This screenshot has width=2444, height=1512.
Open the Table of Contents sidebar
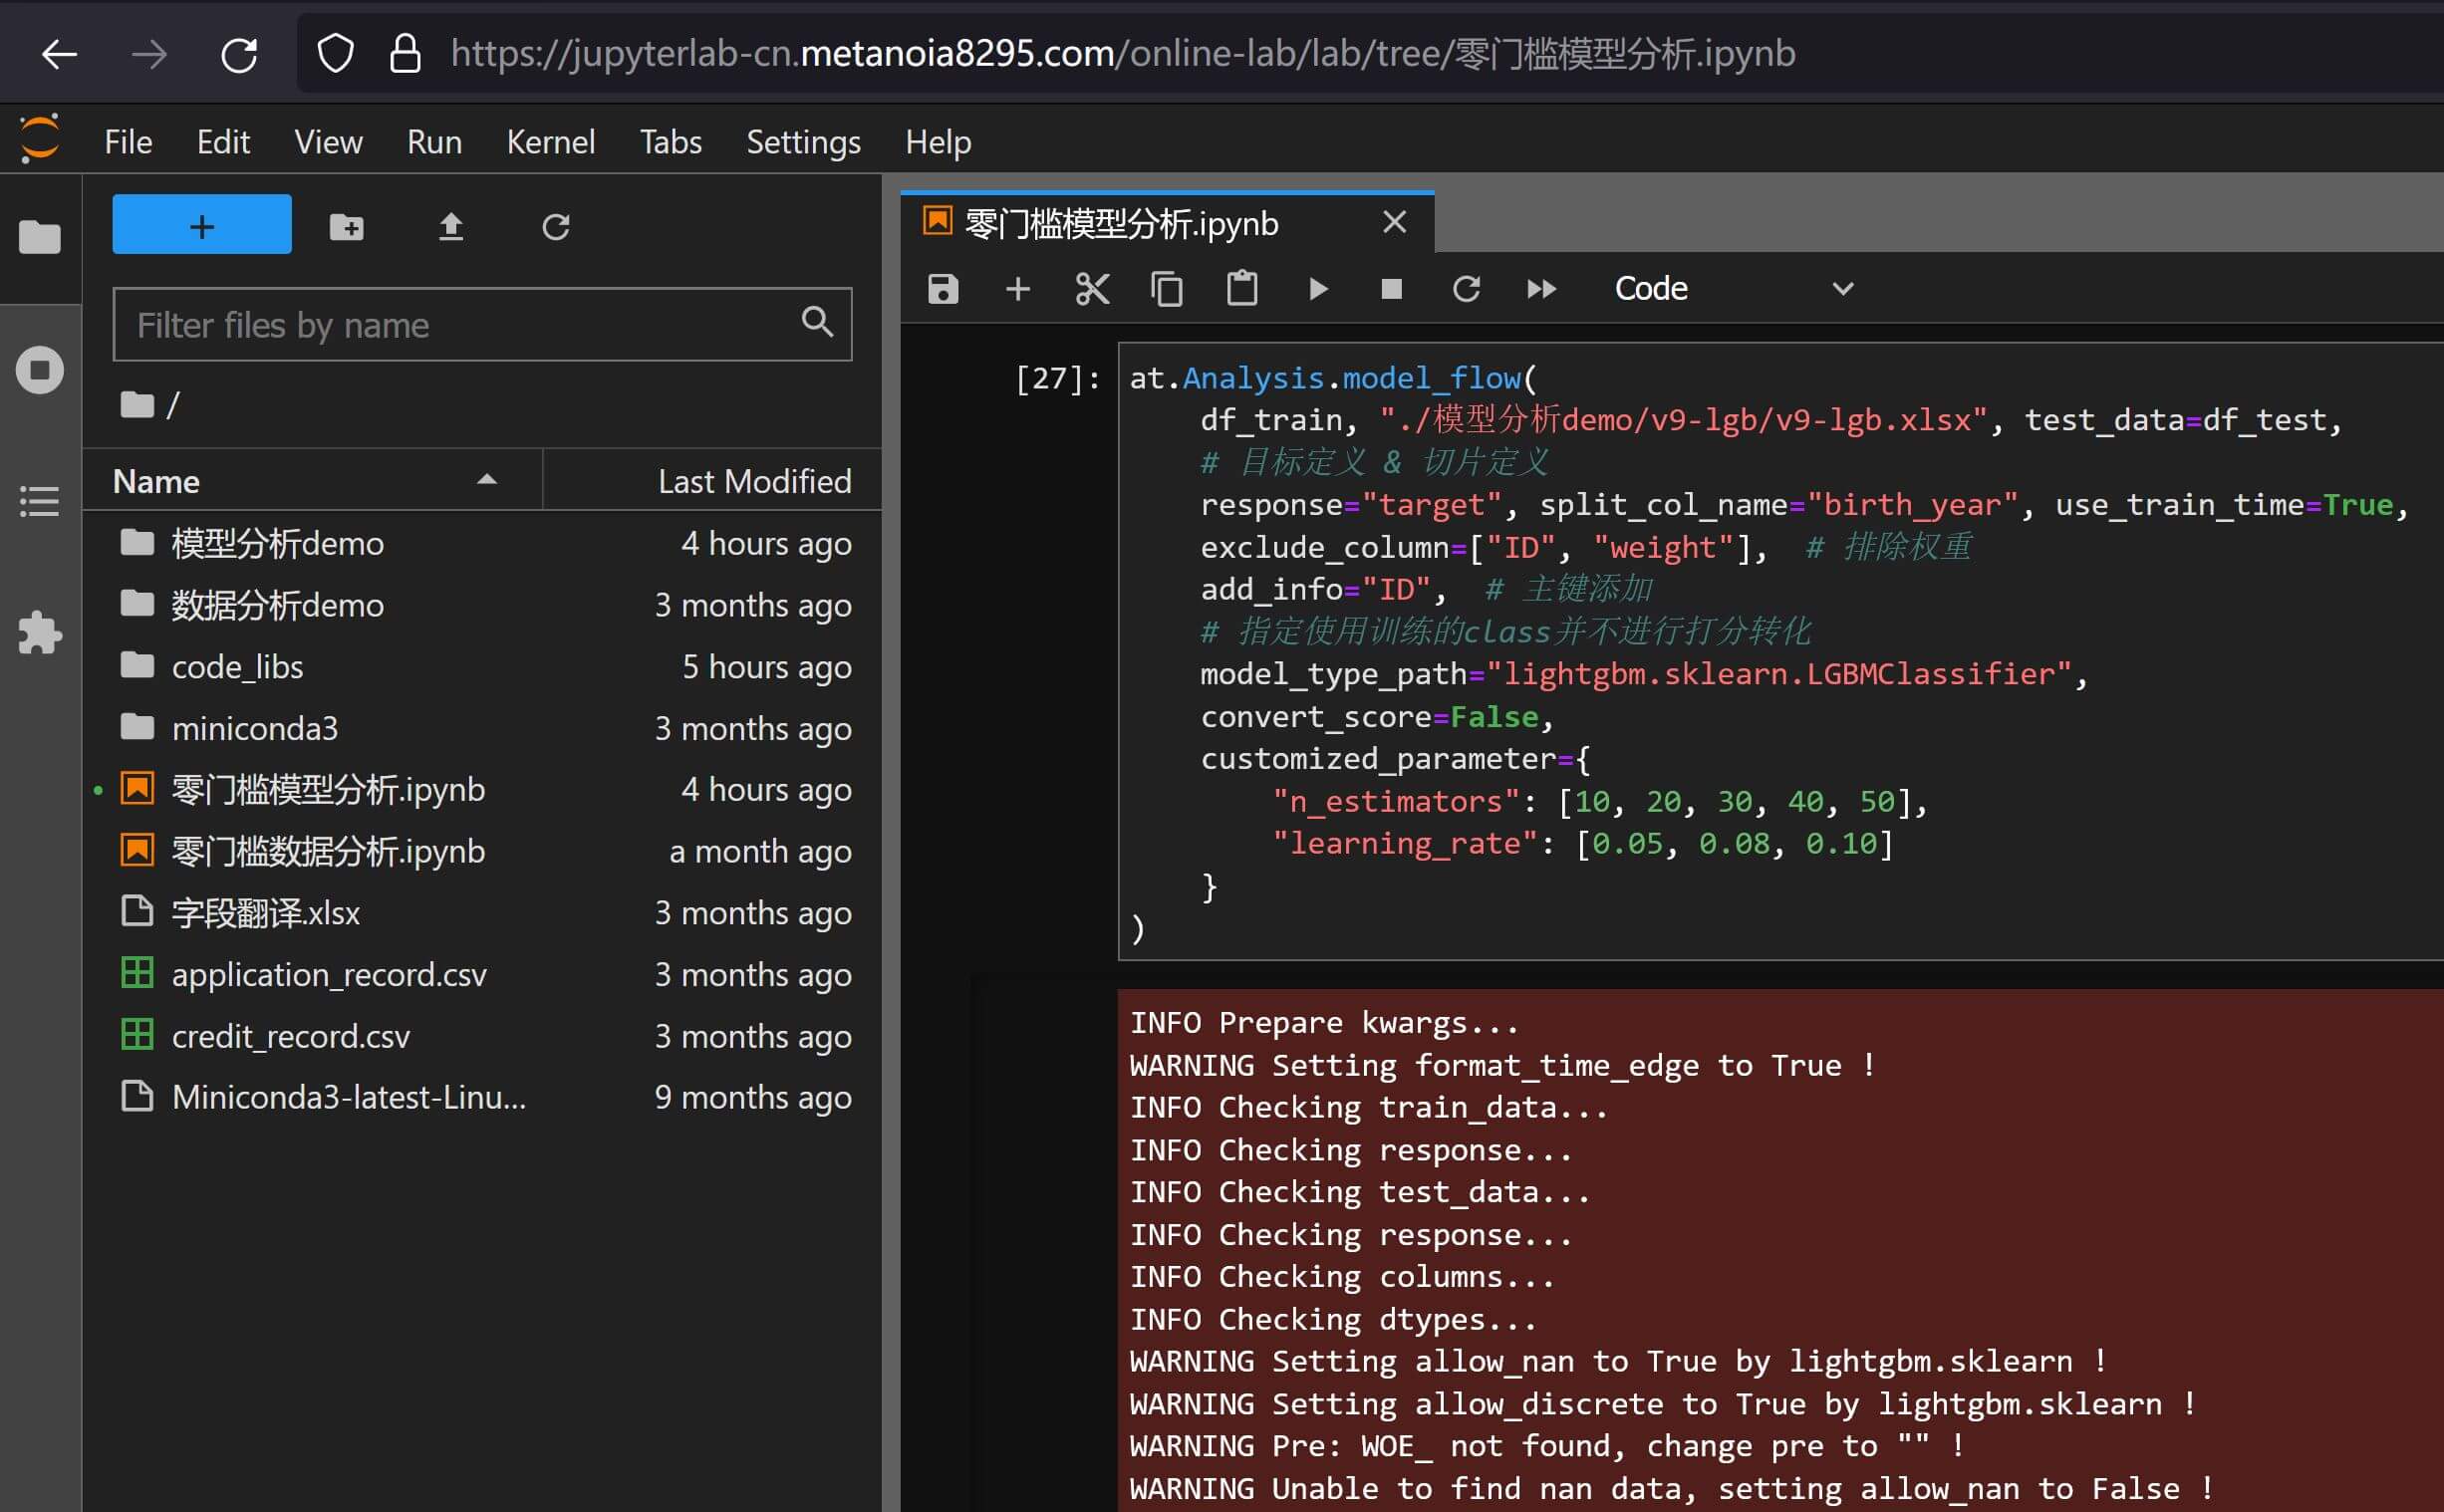40,502
